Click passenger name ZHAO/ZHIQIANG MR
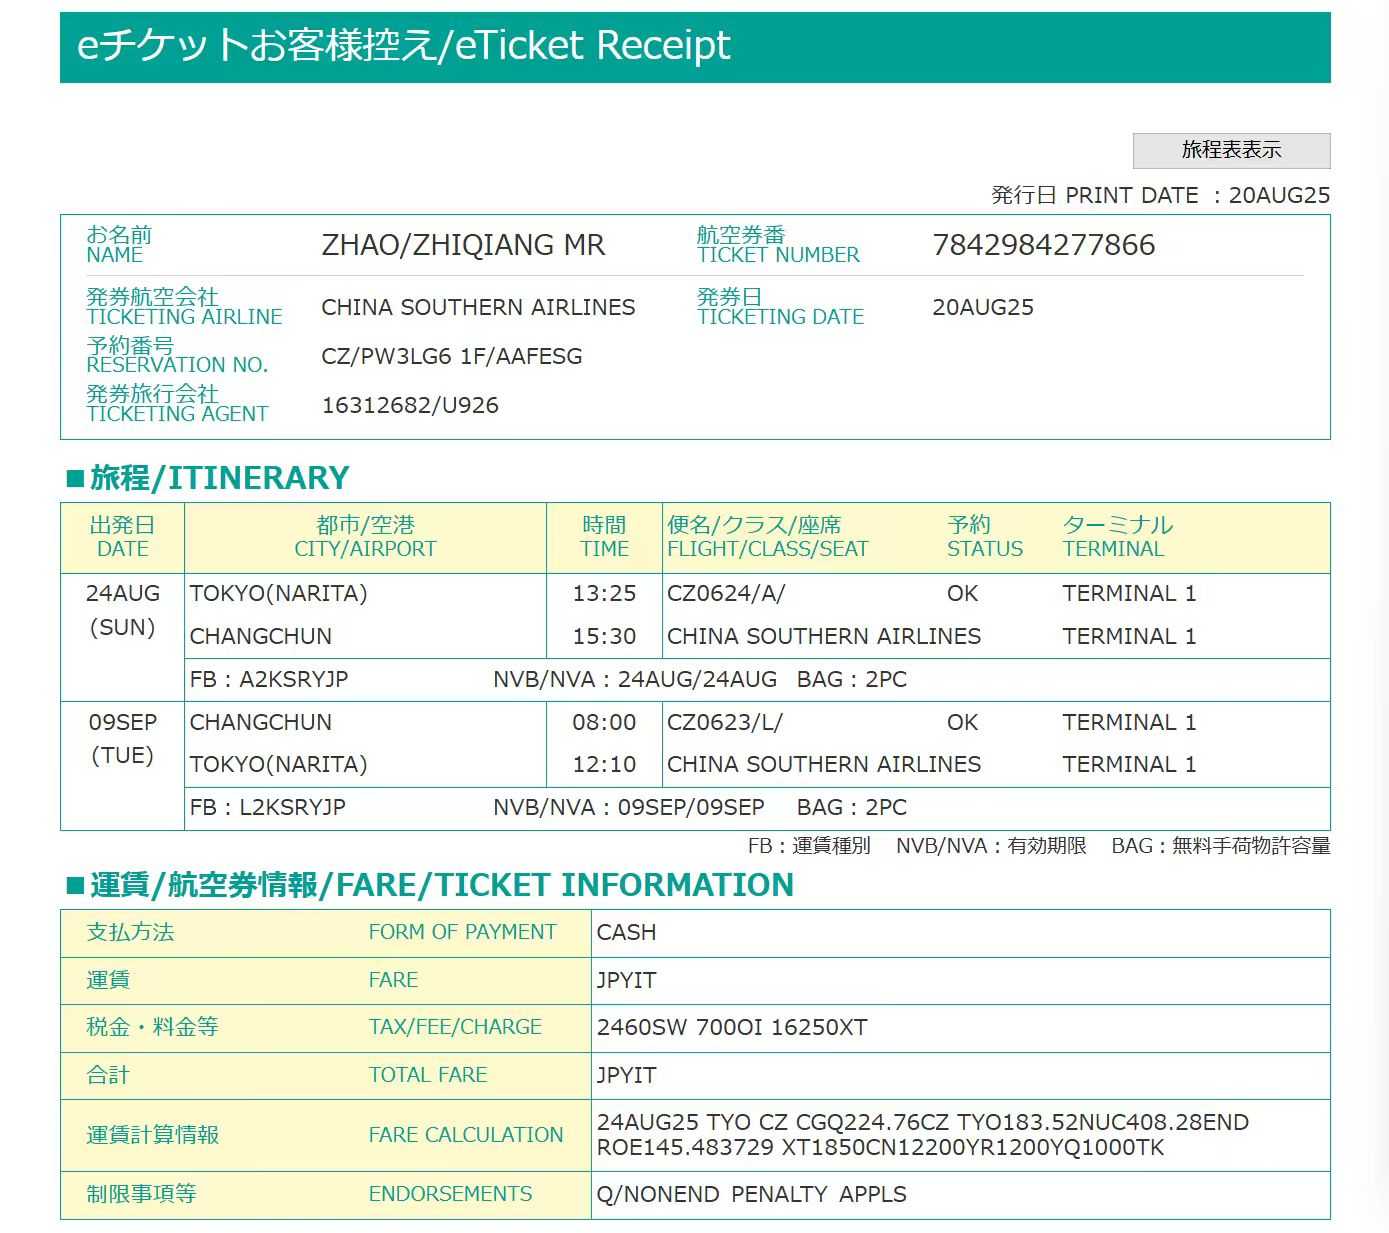The width and height of the screenshot is (1389, 1233). pos(463,245)
